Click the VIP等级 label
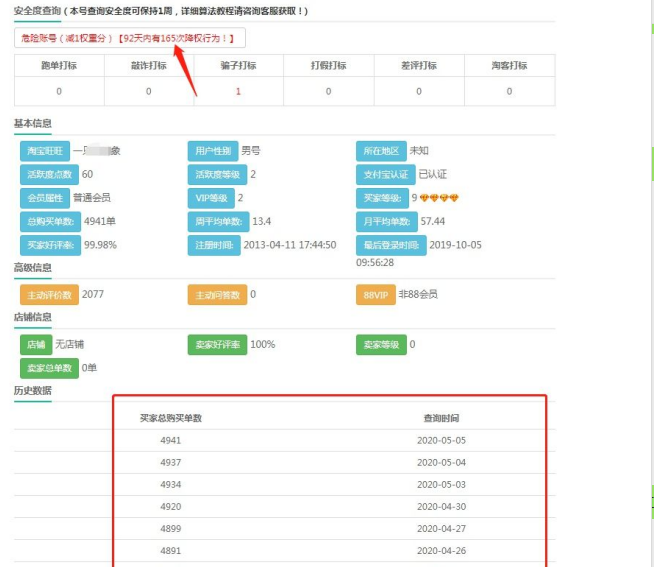 click(x=211, y=198)
